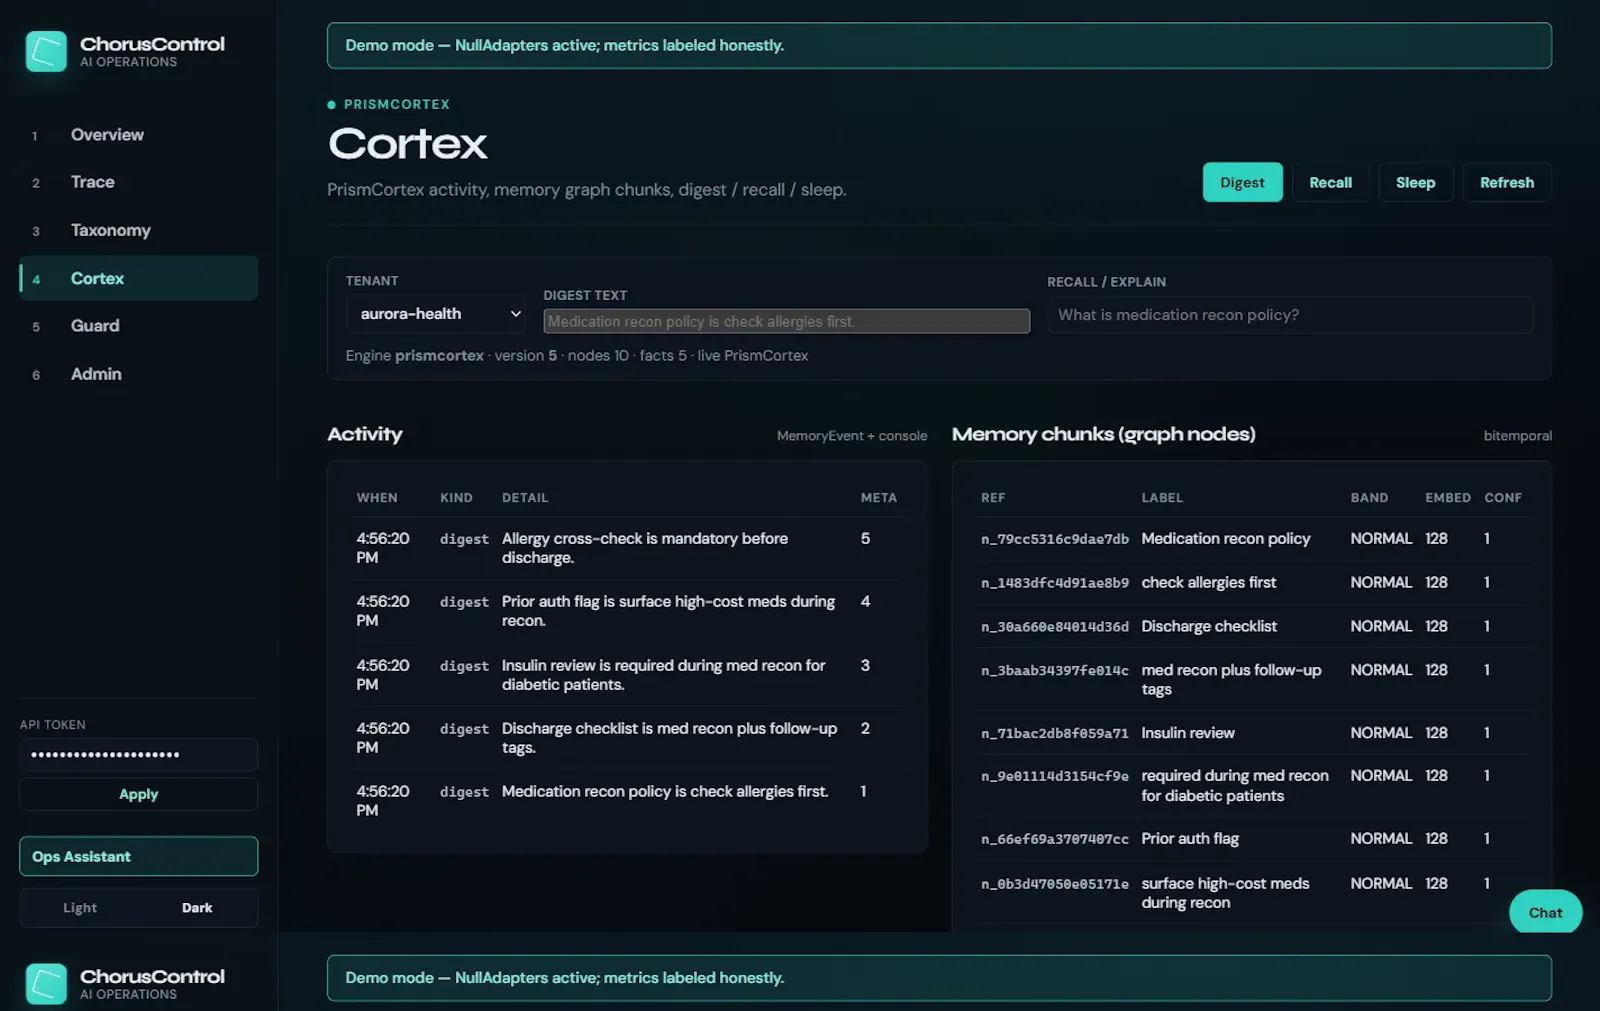Click node ref n_71bac2db8f059a71
1600x1011 pixels.
(x=1054, y=734)
